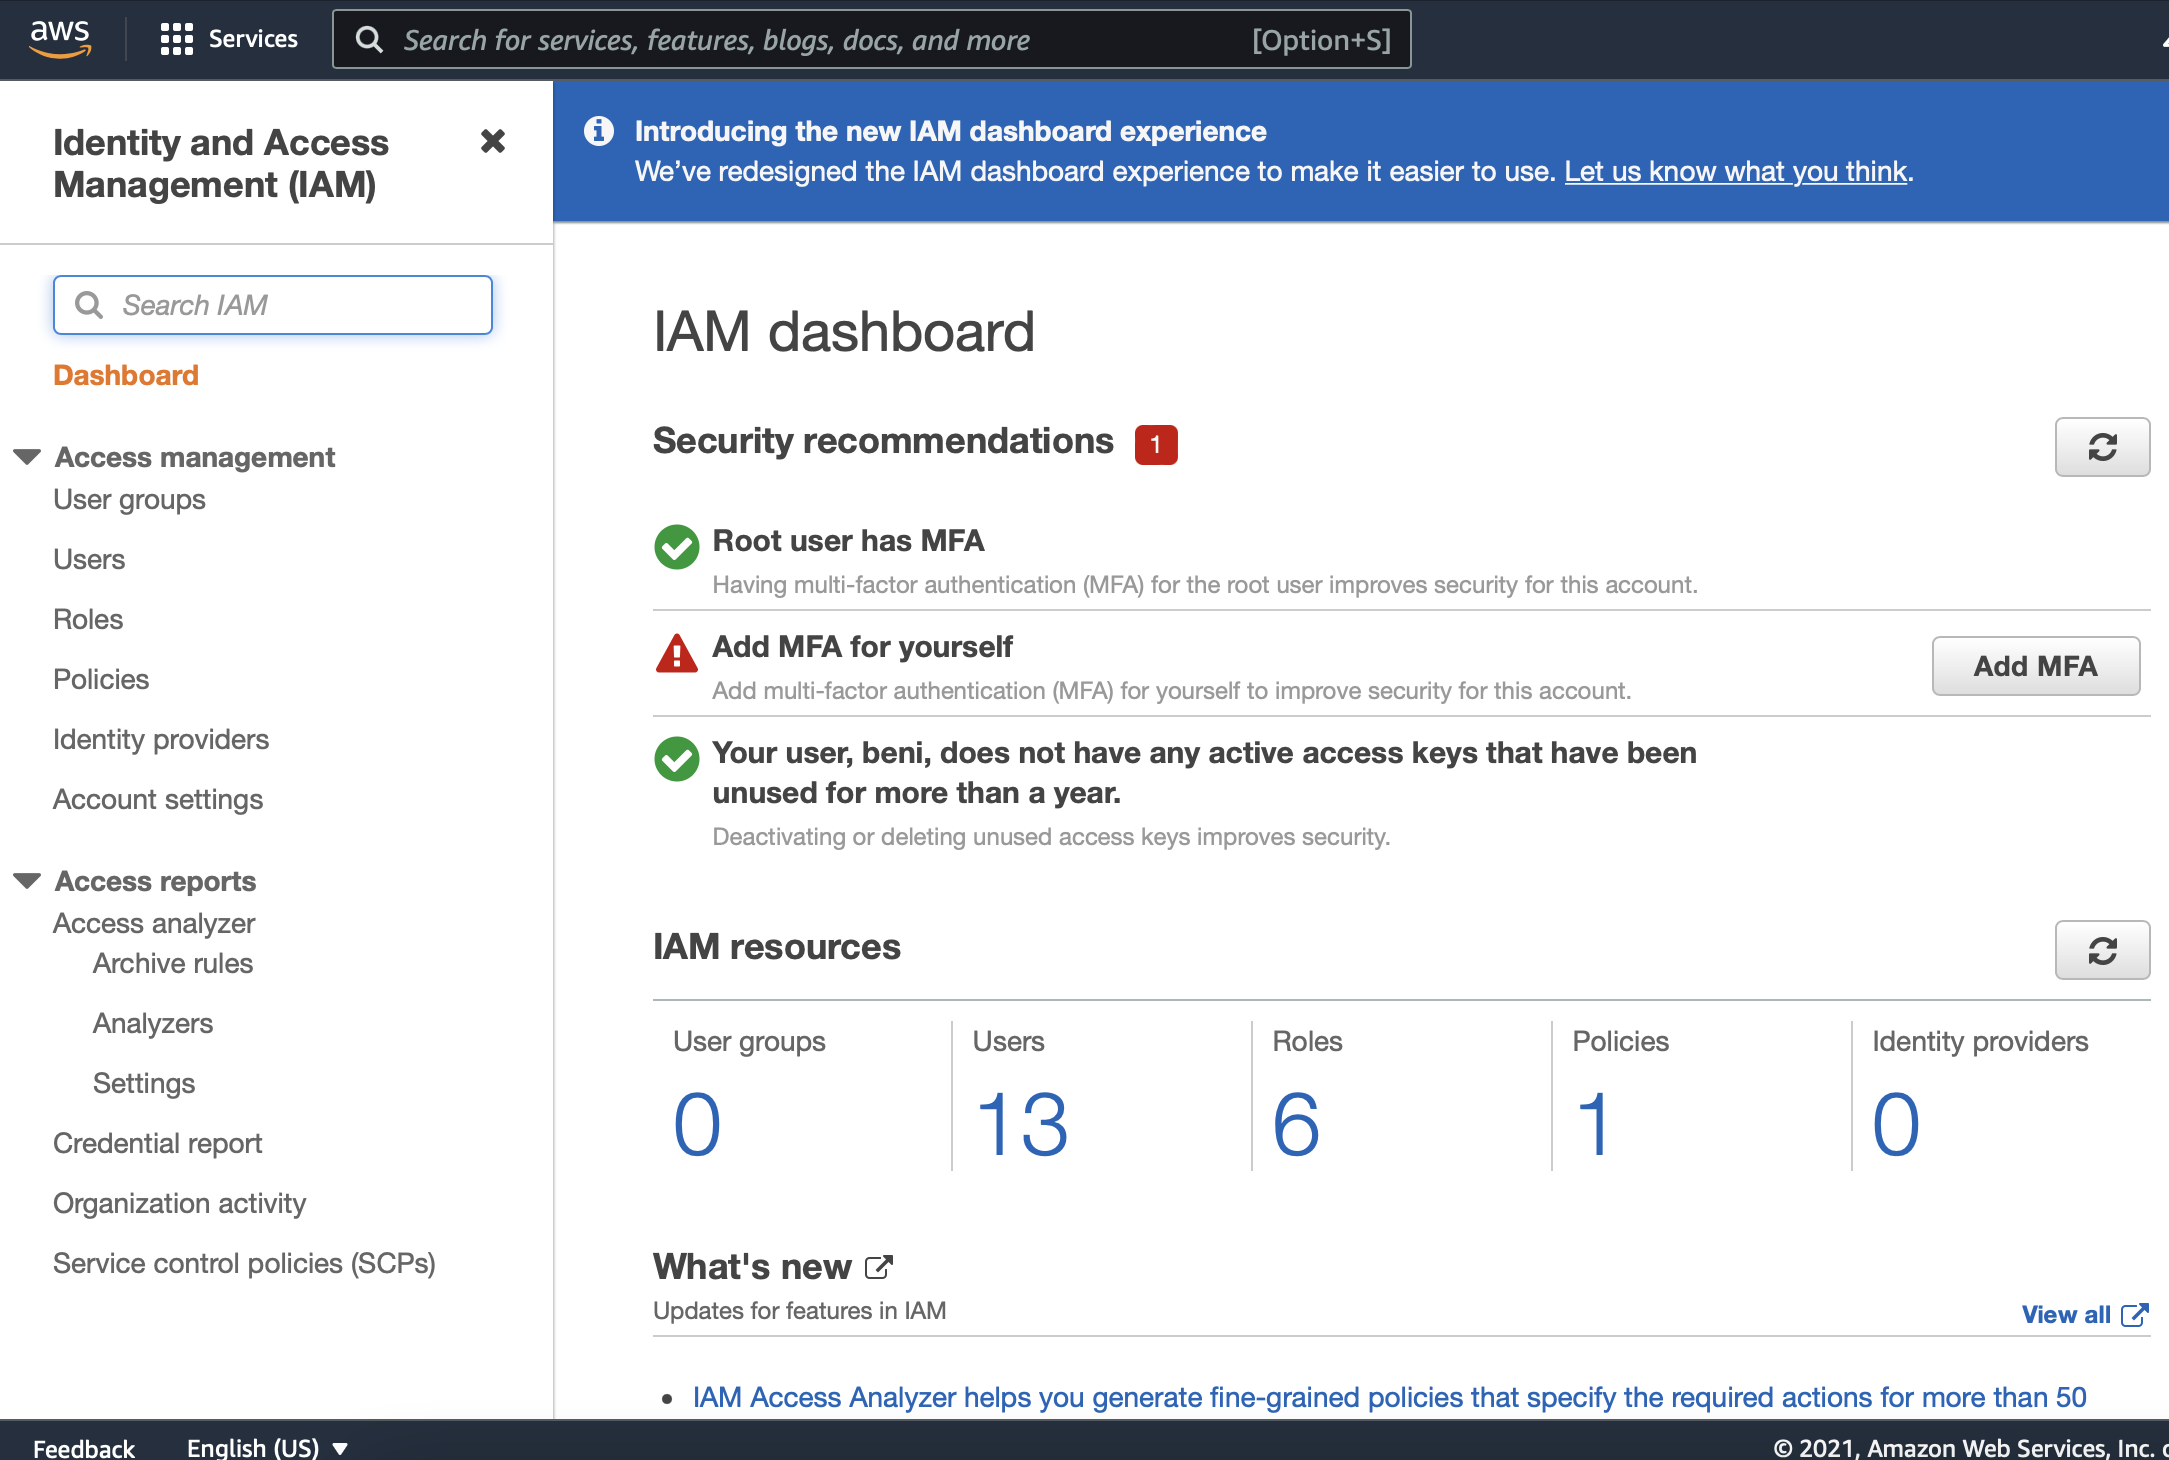Click the [Option+S] shortcut hint
Image resolution: width=2169 pixels, height=1460 pixels.
coord(1321,40)
